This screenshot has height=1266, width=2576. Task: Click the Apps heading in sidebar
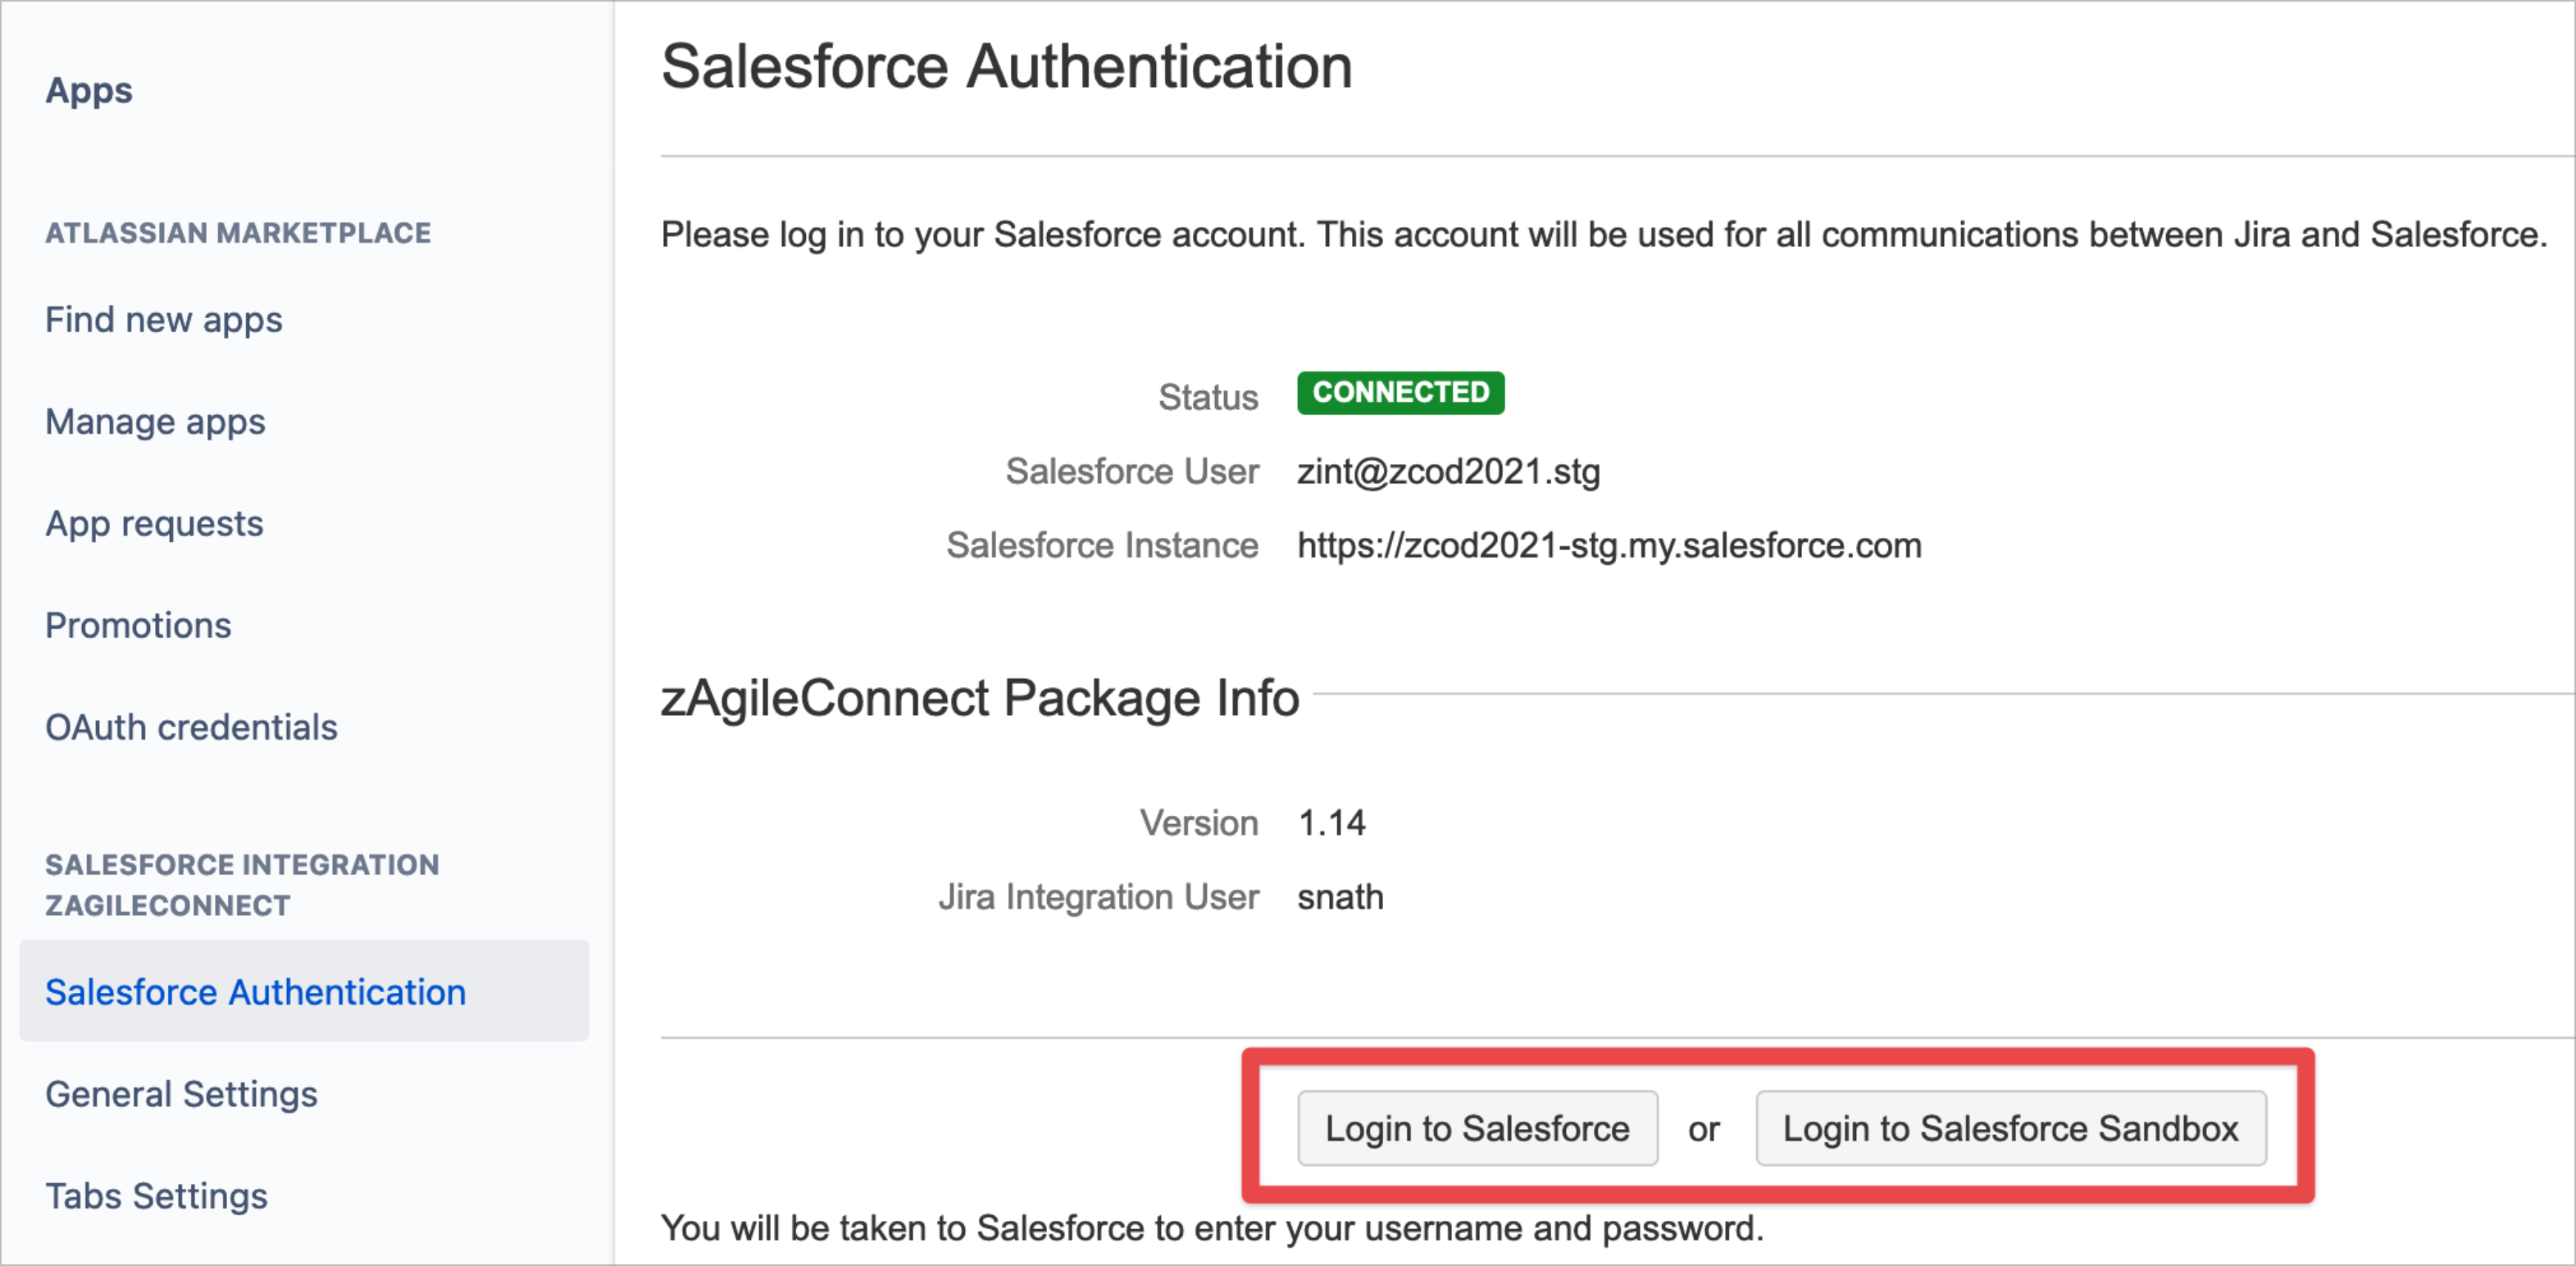coord(89,91)
